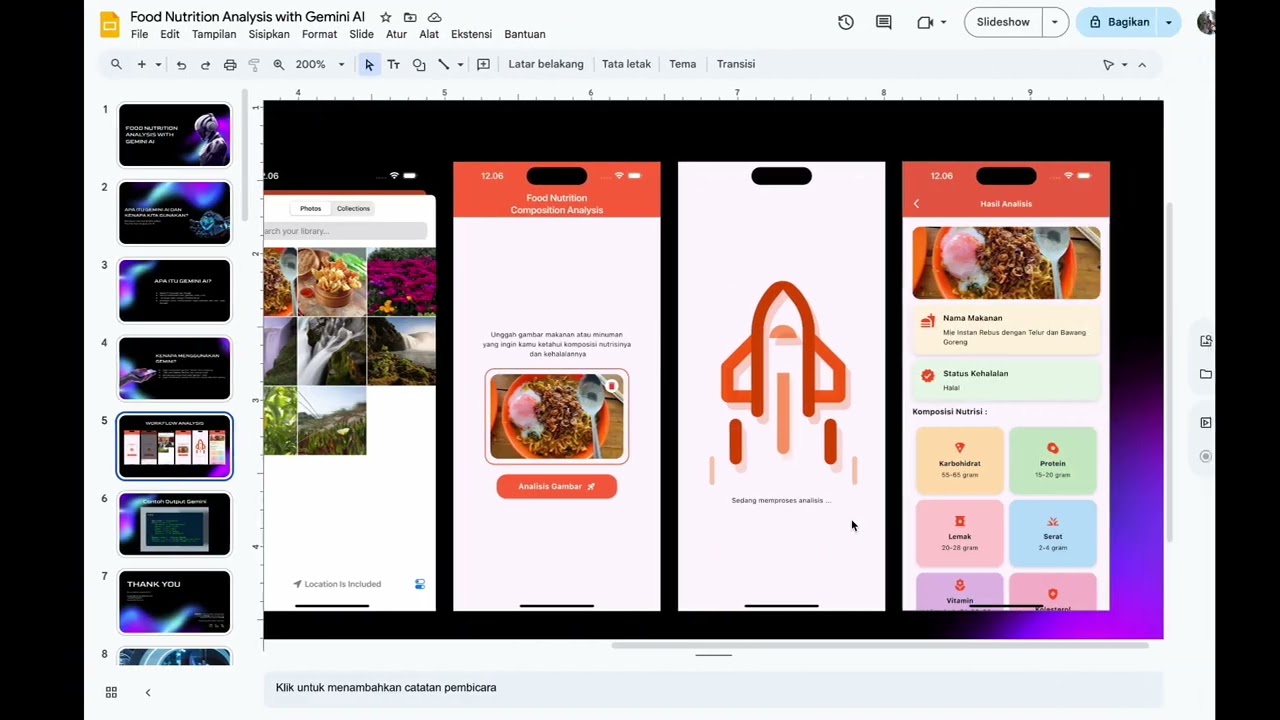Screen dimensions: 1280x720
Task: Print the presentation
Action: point(230,64)
